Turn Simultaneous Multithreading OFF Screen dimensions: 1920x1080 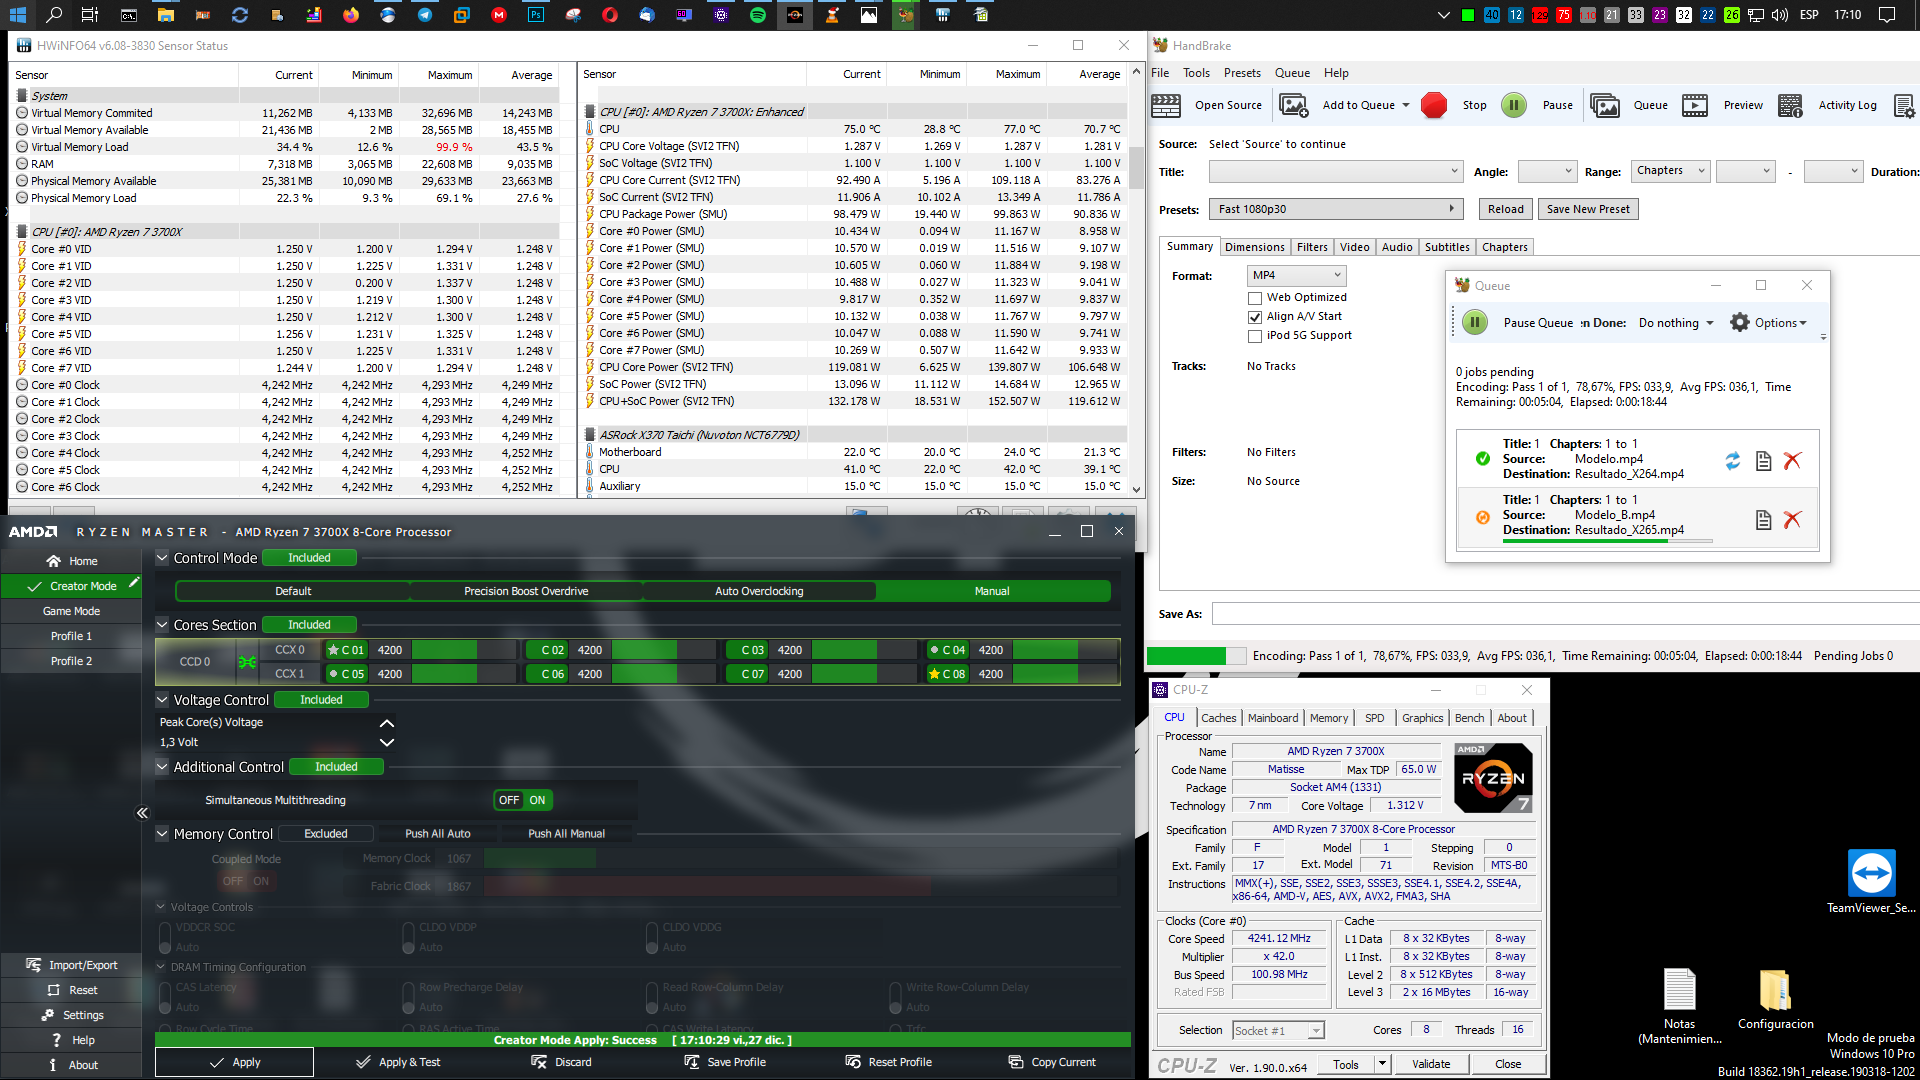point(509,800)
